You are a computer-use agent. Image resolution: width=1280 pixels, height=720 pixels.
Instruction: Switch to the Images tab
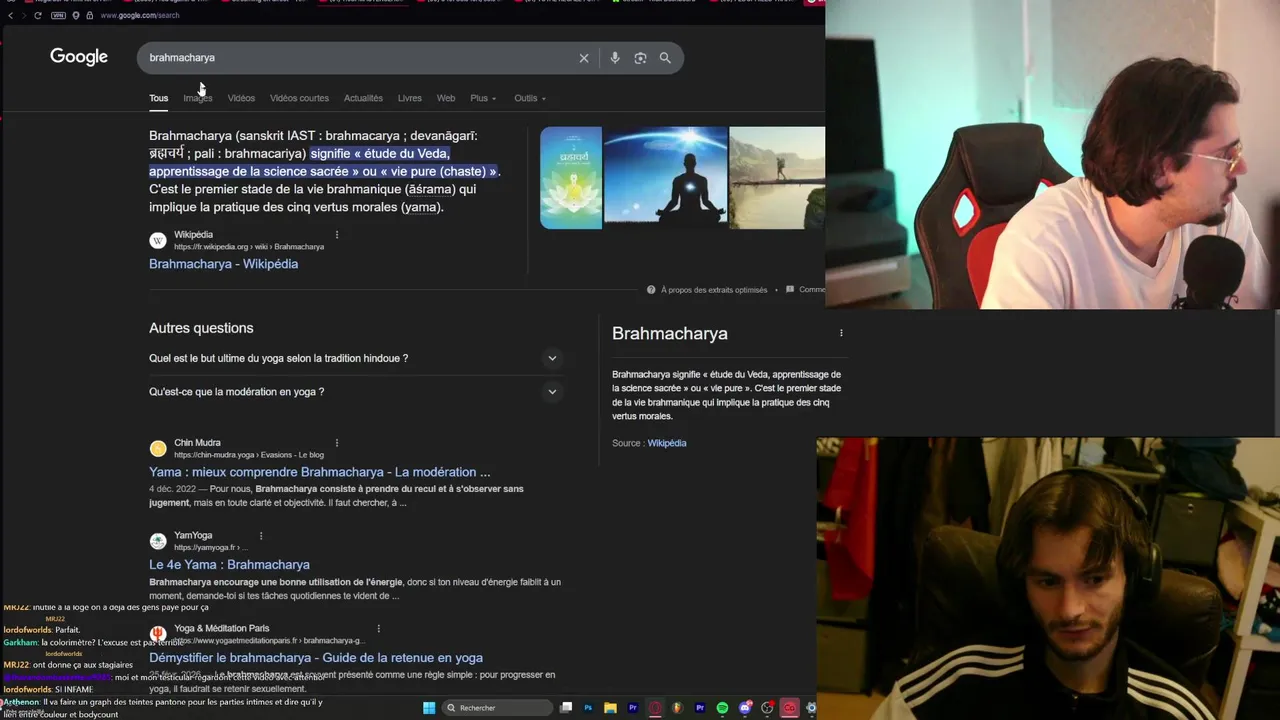click(197, 98)
